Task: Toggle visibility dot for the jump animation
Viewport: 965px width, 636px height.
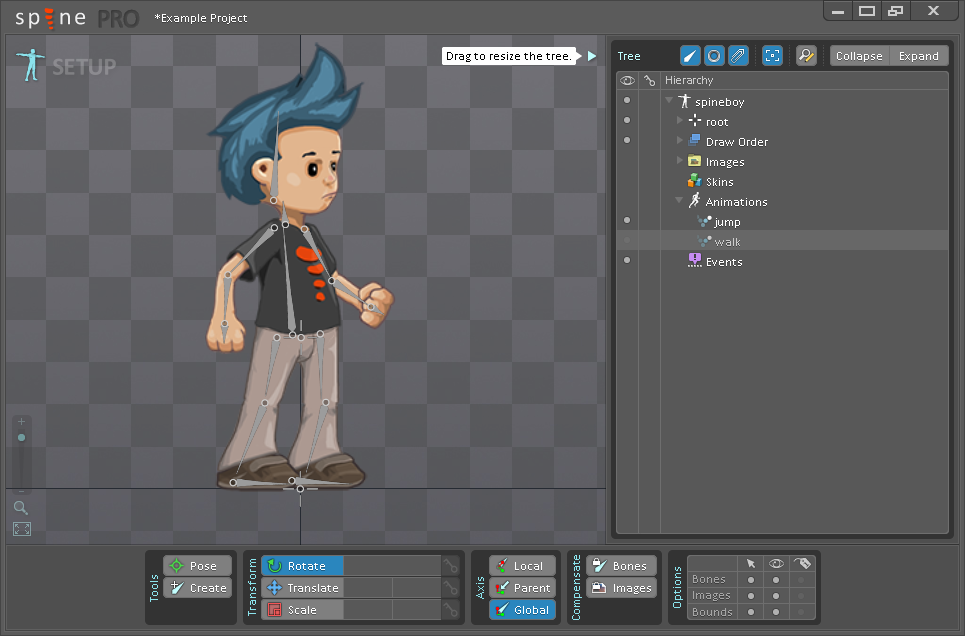Action: (627, 220)
